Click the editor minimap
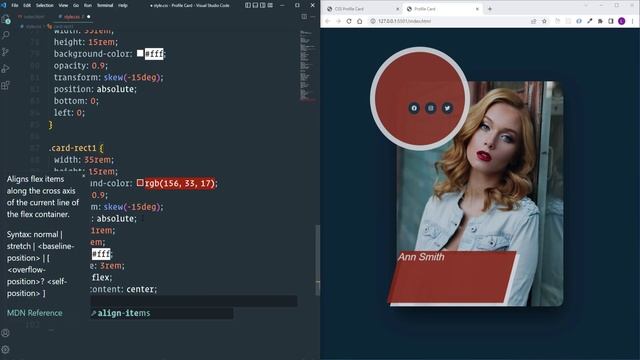The height and width of the screenshot is (360, 640). click(x=307, y=65)
